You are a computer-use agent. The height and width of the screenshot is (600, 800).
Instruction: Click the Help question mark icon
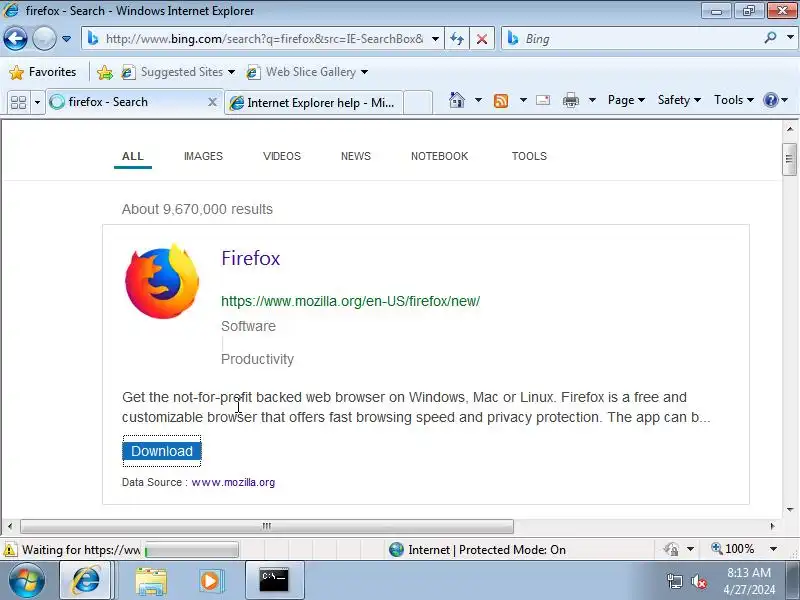point(770,100)
